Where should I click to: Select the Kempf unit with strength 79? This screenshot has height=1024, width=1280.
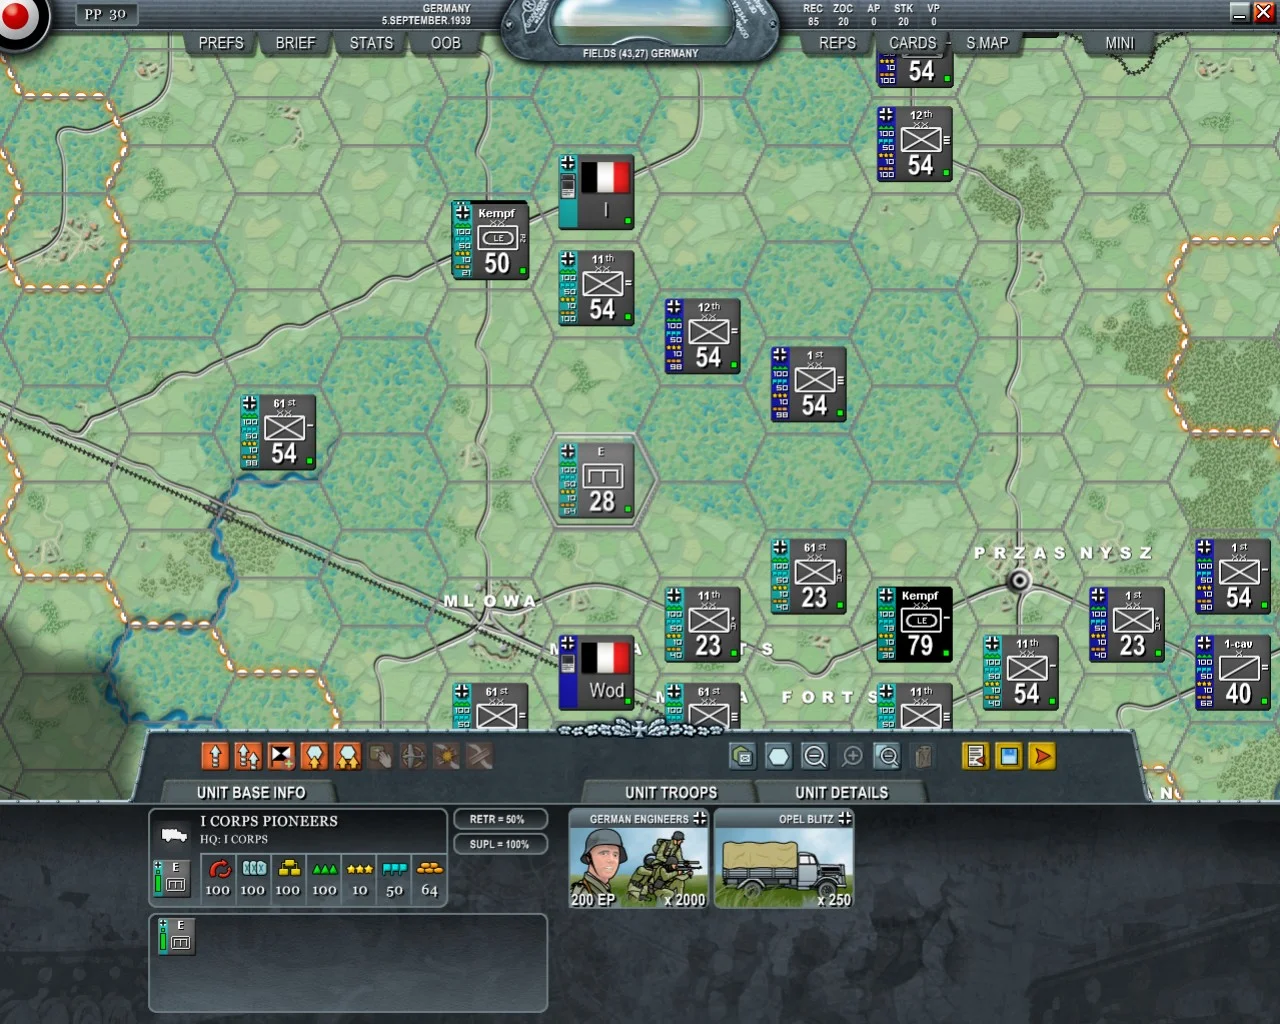coord(914,624)
